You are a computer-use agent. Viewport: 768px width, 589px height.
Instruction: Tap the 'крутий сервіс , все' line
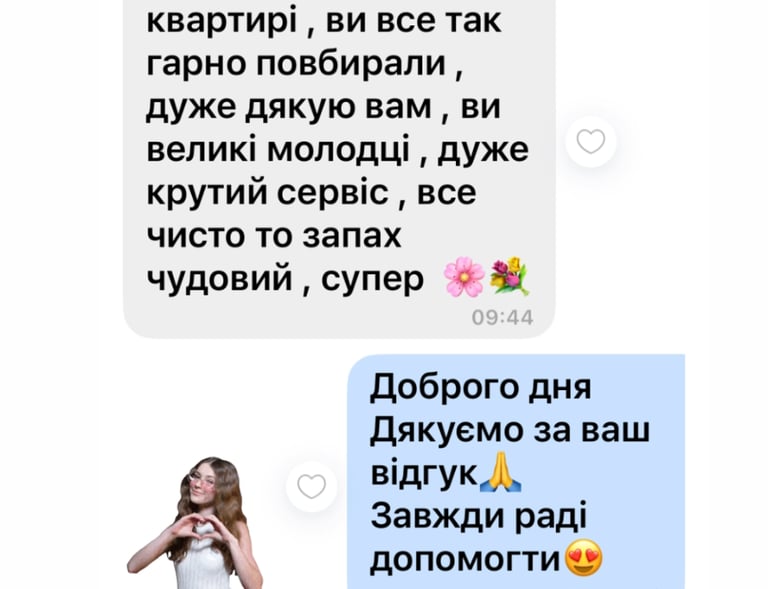(312, 193)
